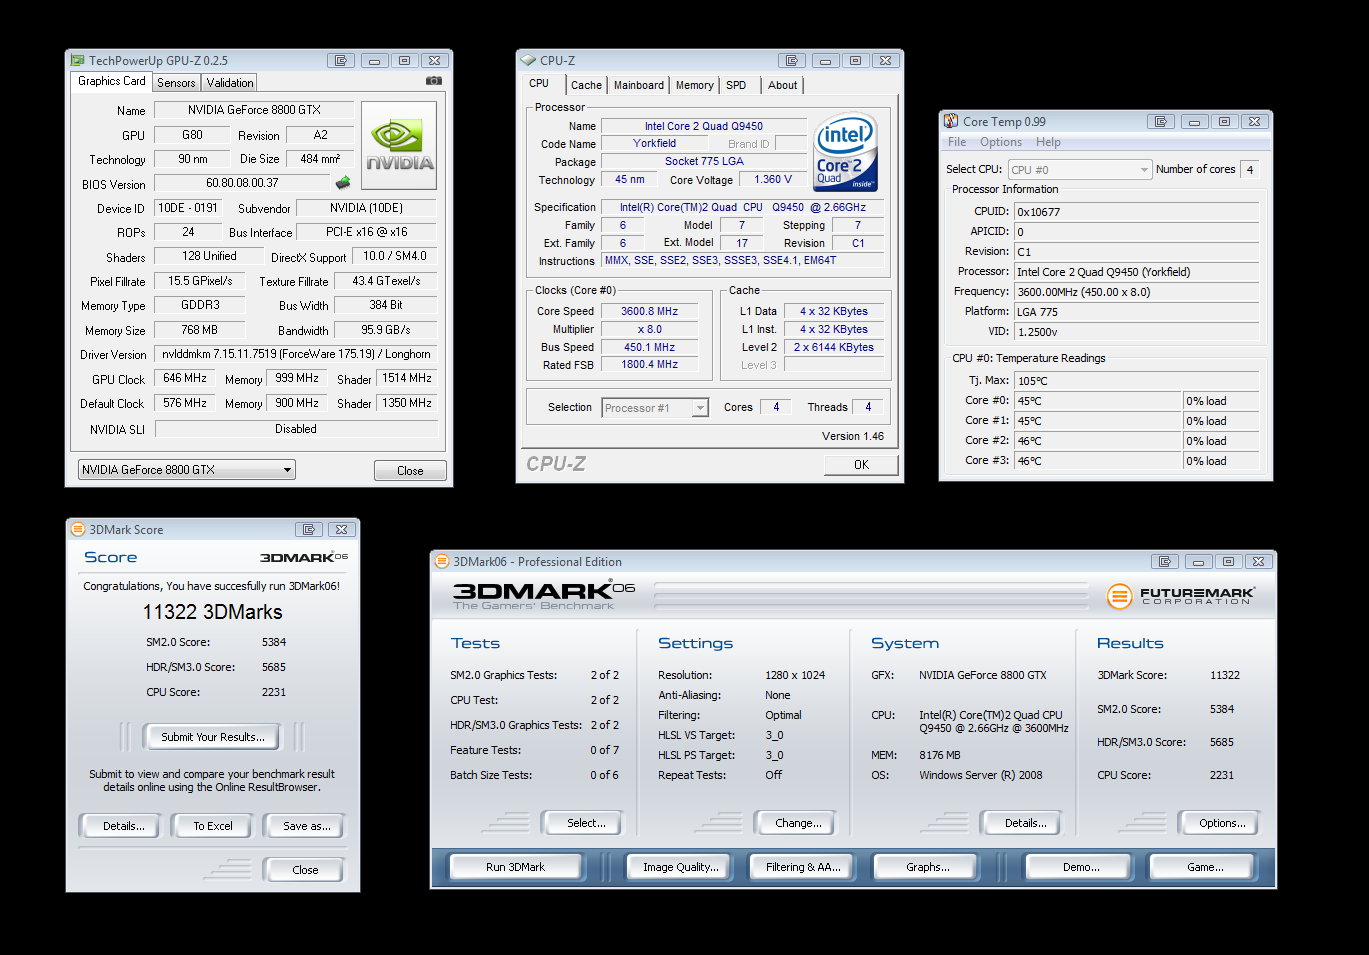Click the Tj. Max 105°C value in Core Temp
This screenshot has width=1369, height=955.
(x=1137, y=381)
